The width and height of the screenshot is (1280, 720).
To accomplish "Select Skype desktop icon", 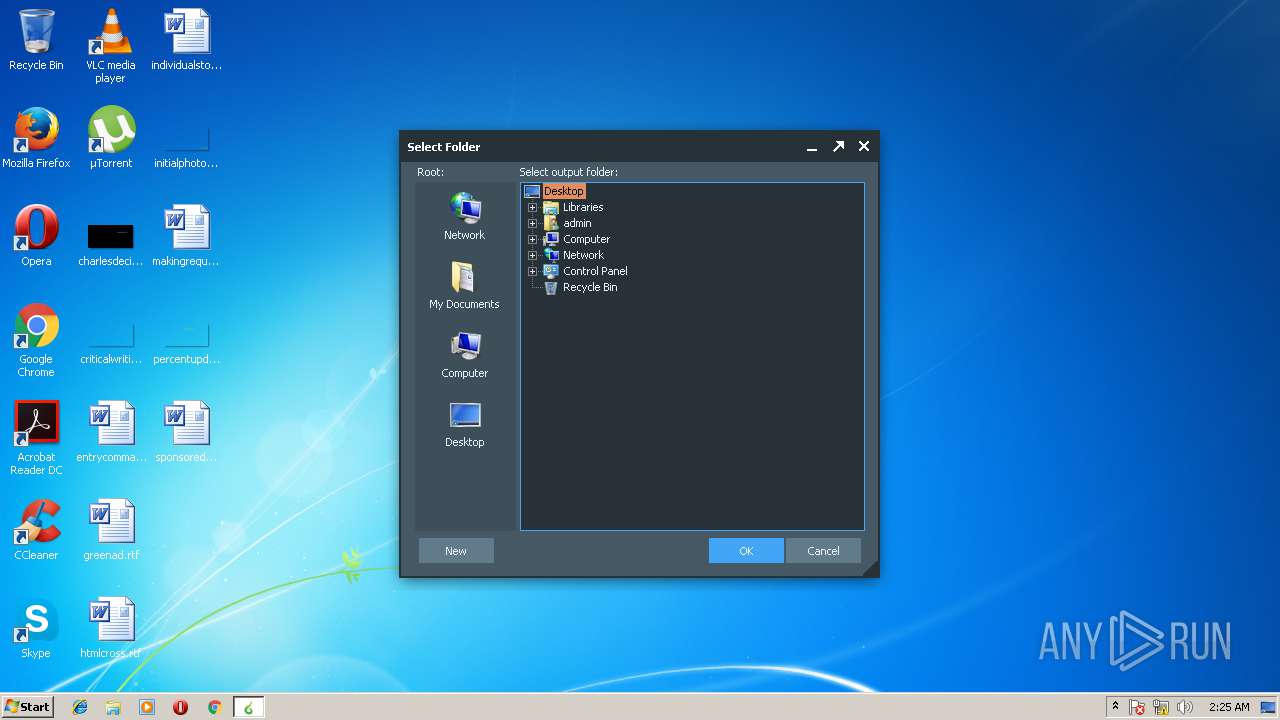I will coord(36,628).
